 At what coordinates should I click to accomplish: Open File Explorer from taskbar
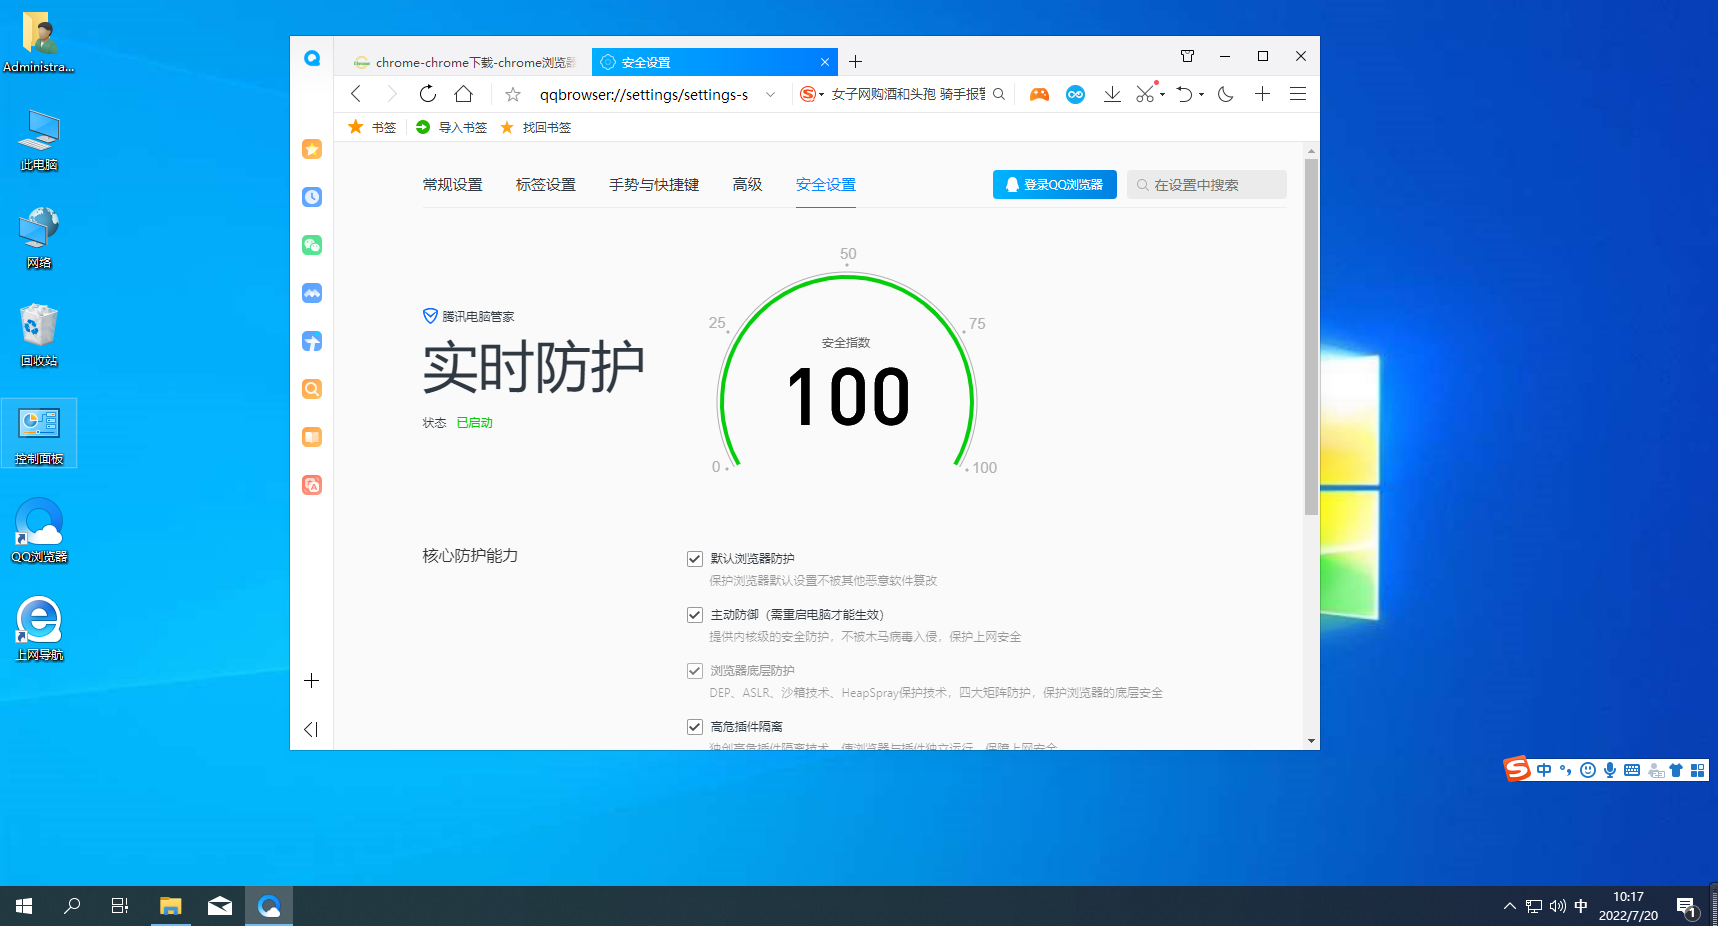tap(171, 906)
